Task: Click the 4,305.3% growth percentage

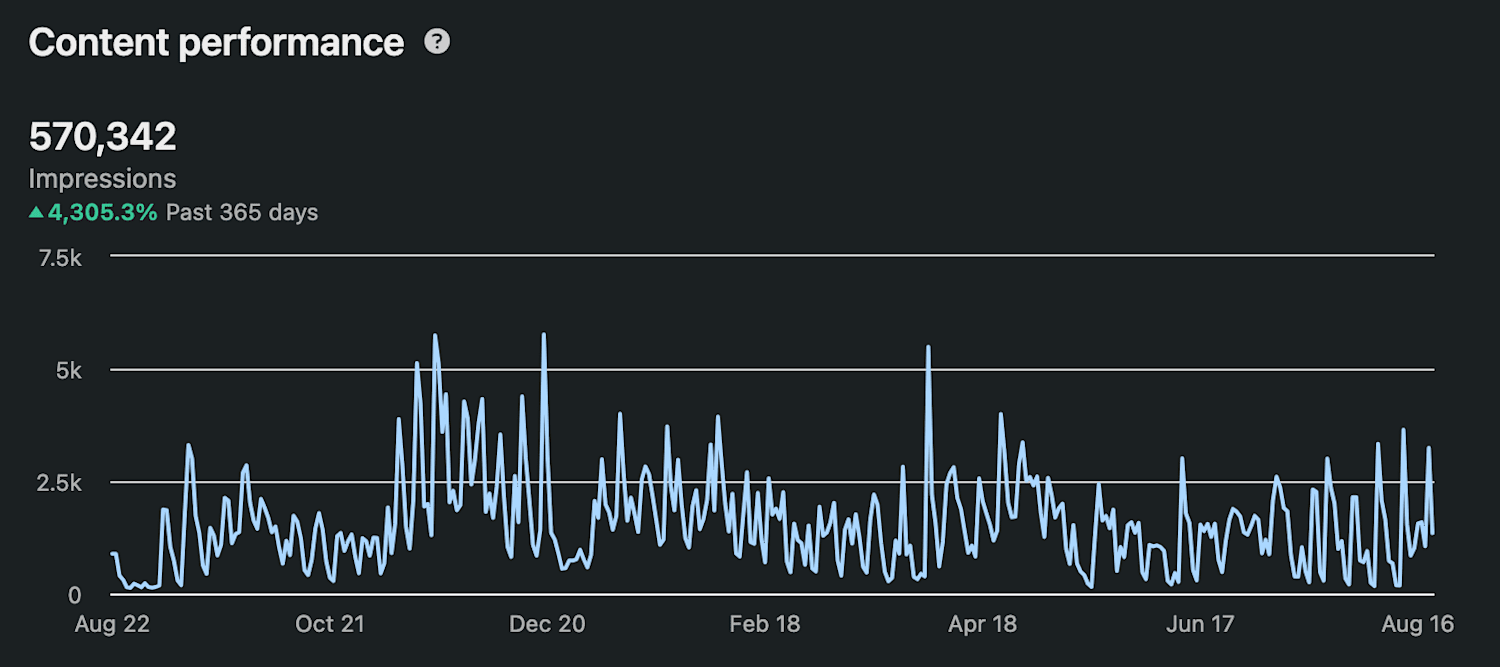Action: pyautogui.click(x=103, y=212)
